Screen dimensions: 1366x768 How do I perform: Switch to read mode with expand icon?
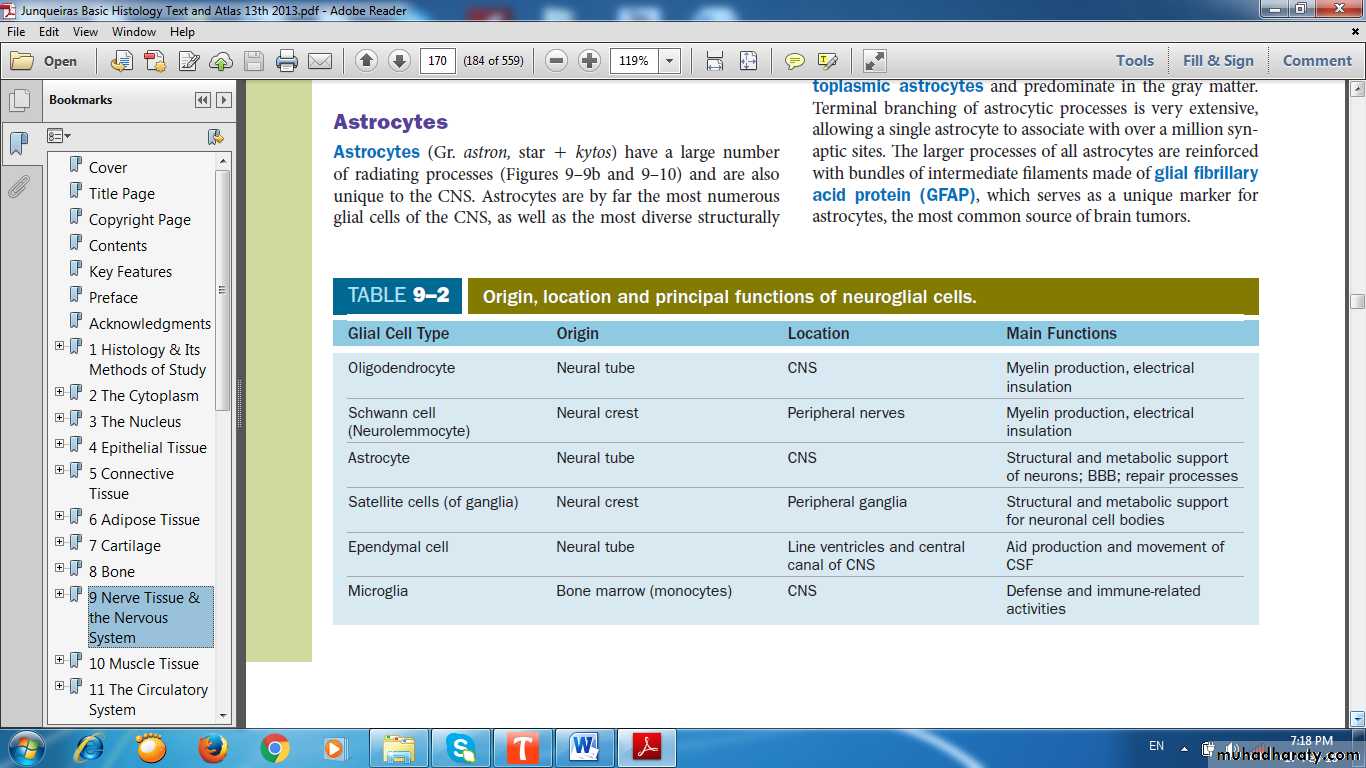tap(875, 61)
